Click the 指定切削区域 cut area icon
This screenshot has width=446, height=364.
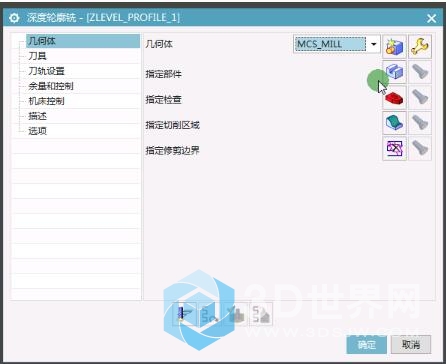[394, 123]
